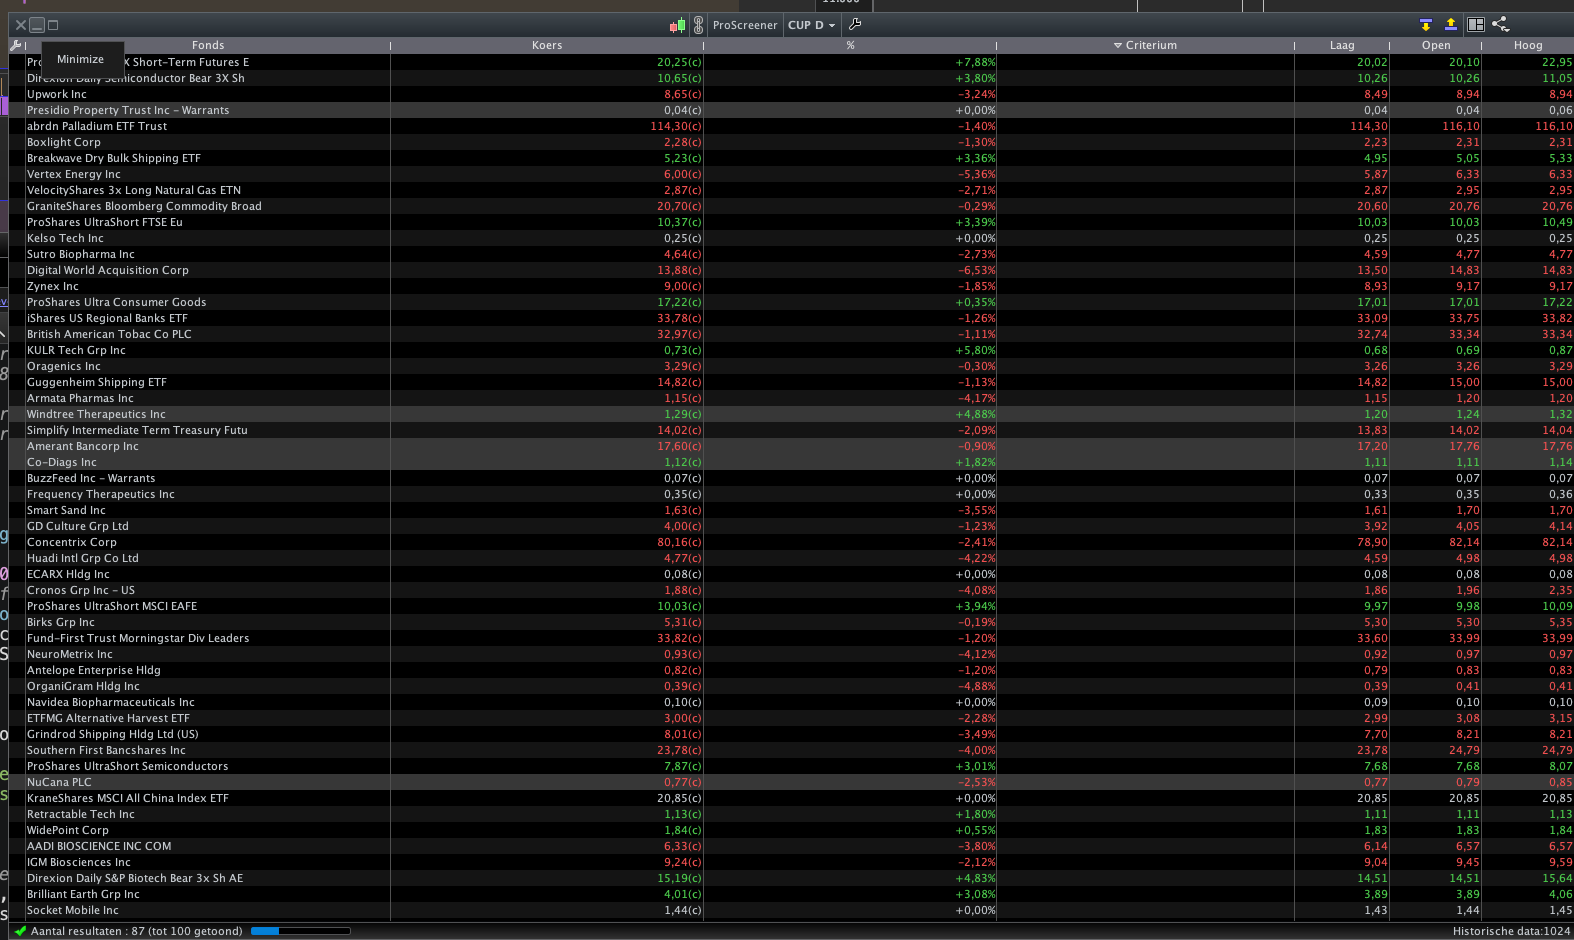Screen dimensions: 1574x940
Task: Select Simplify Intermediate Term Treasury Futu row
Action: (x=792, y=430)
